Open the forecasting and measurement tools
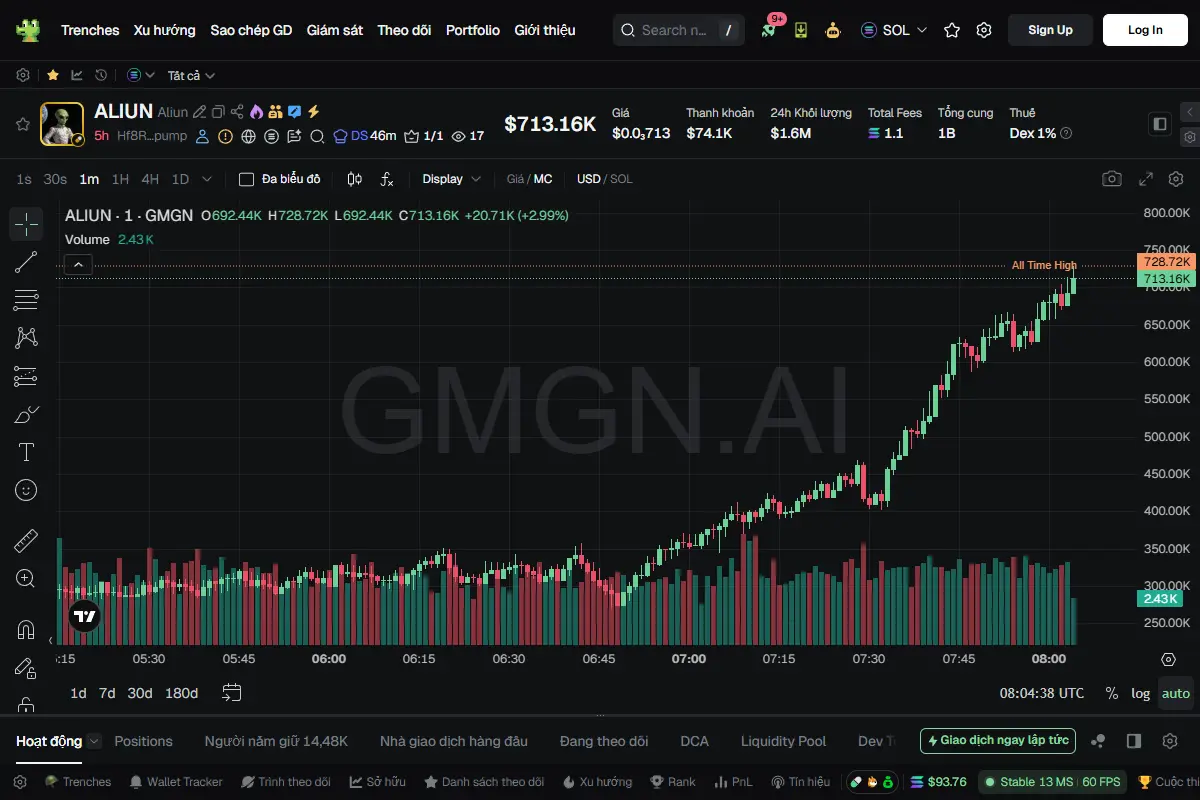This screenshot has width=1200, height=800. pos(26,376)
